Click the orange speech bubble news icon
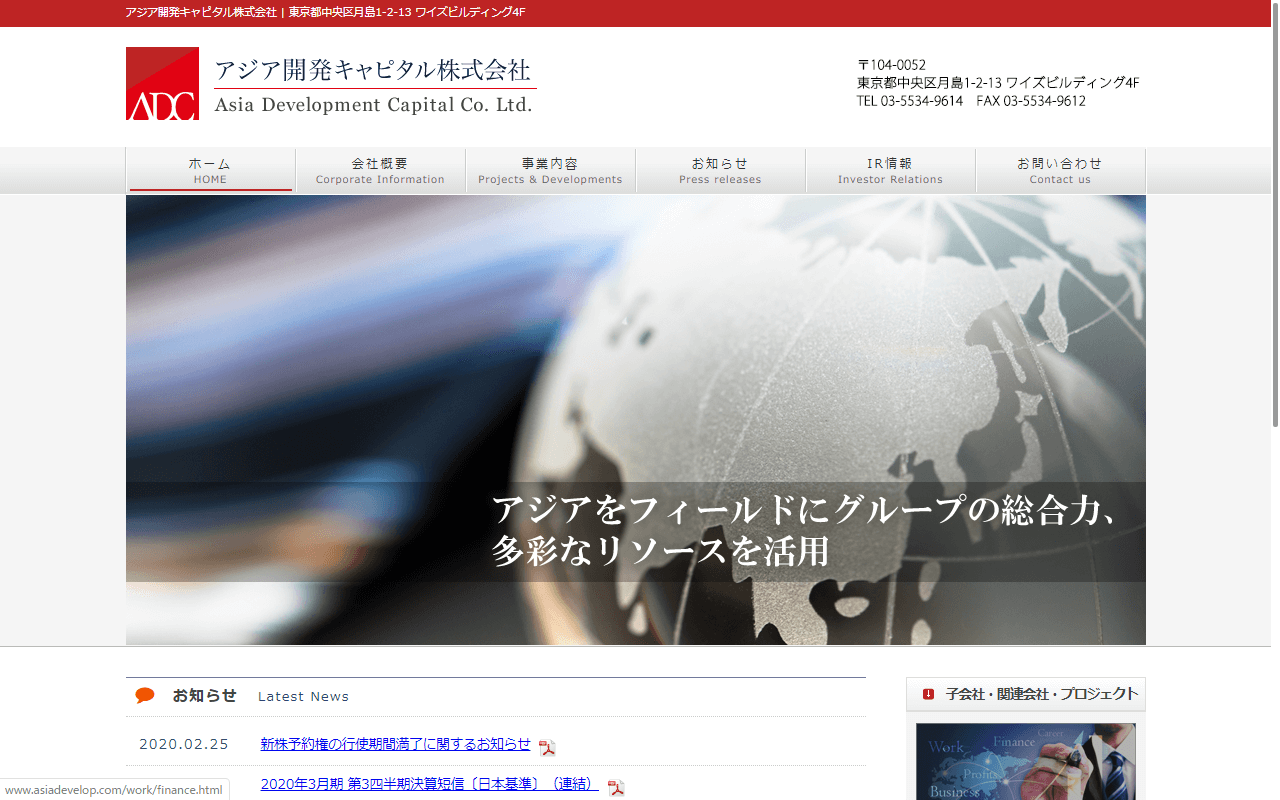 coord(145,695)
